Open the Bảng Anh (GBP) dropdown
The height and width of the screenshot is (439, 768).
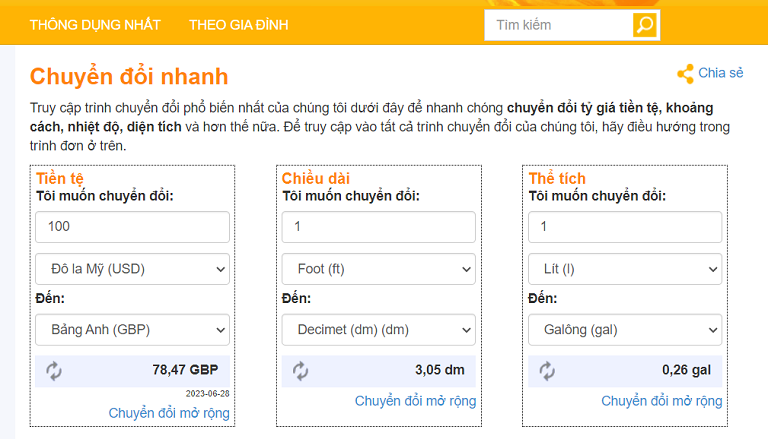(x=132, y=330)
